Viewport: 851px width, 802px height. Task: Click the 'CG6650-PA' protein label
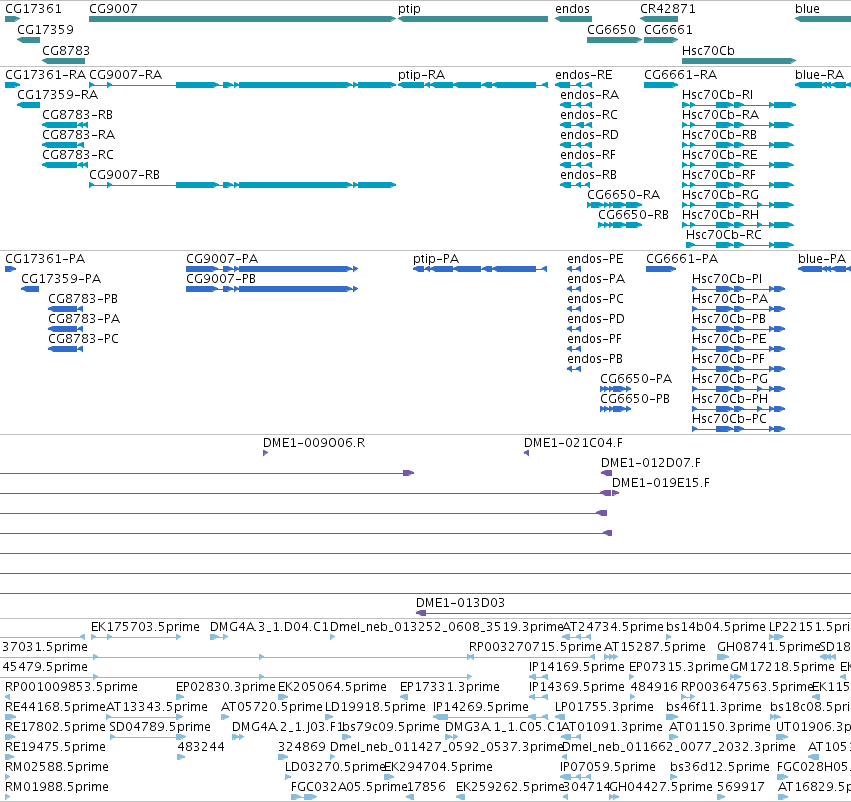coord(636,378)
